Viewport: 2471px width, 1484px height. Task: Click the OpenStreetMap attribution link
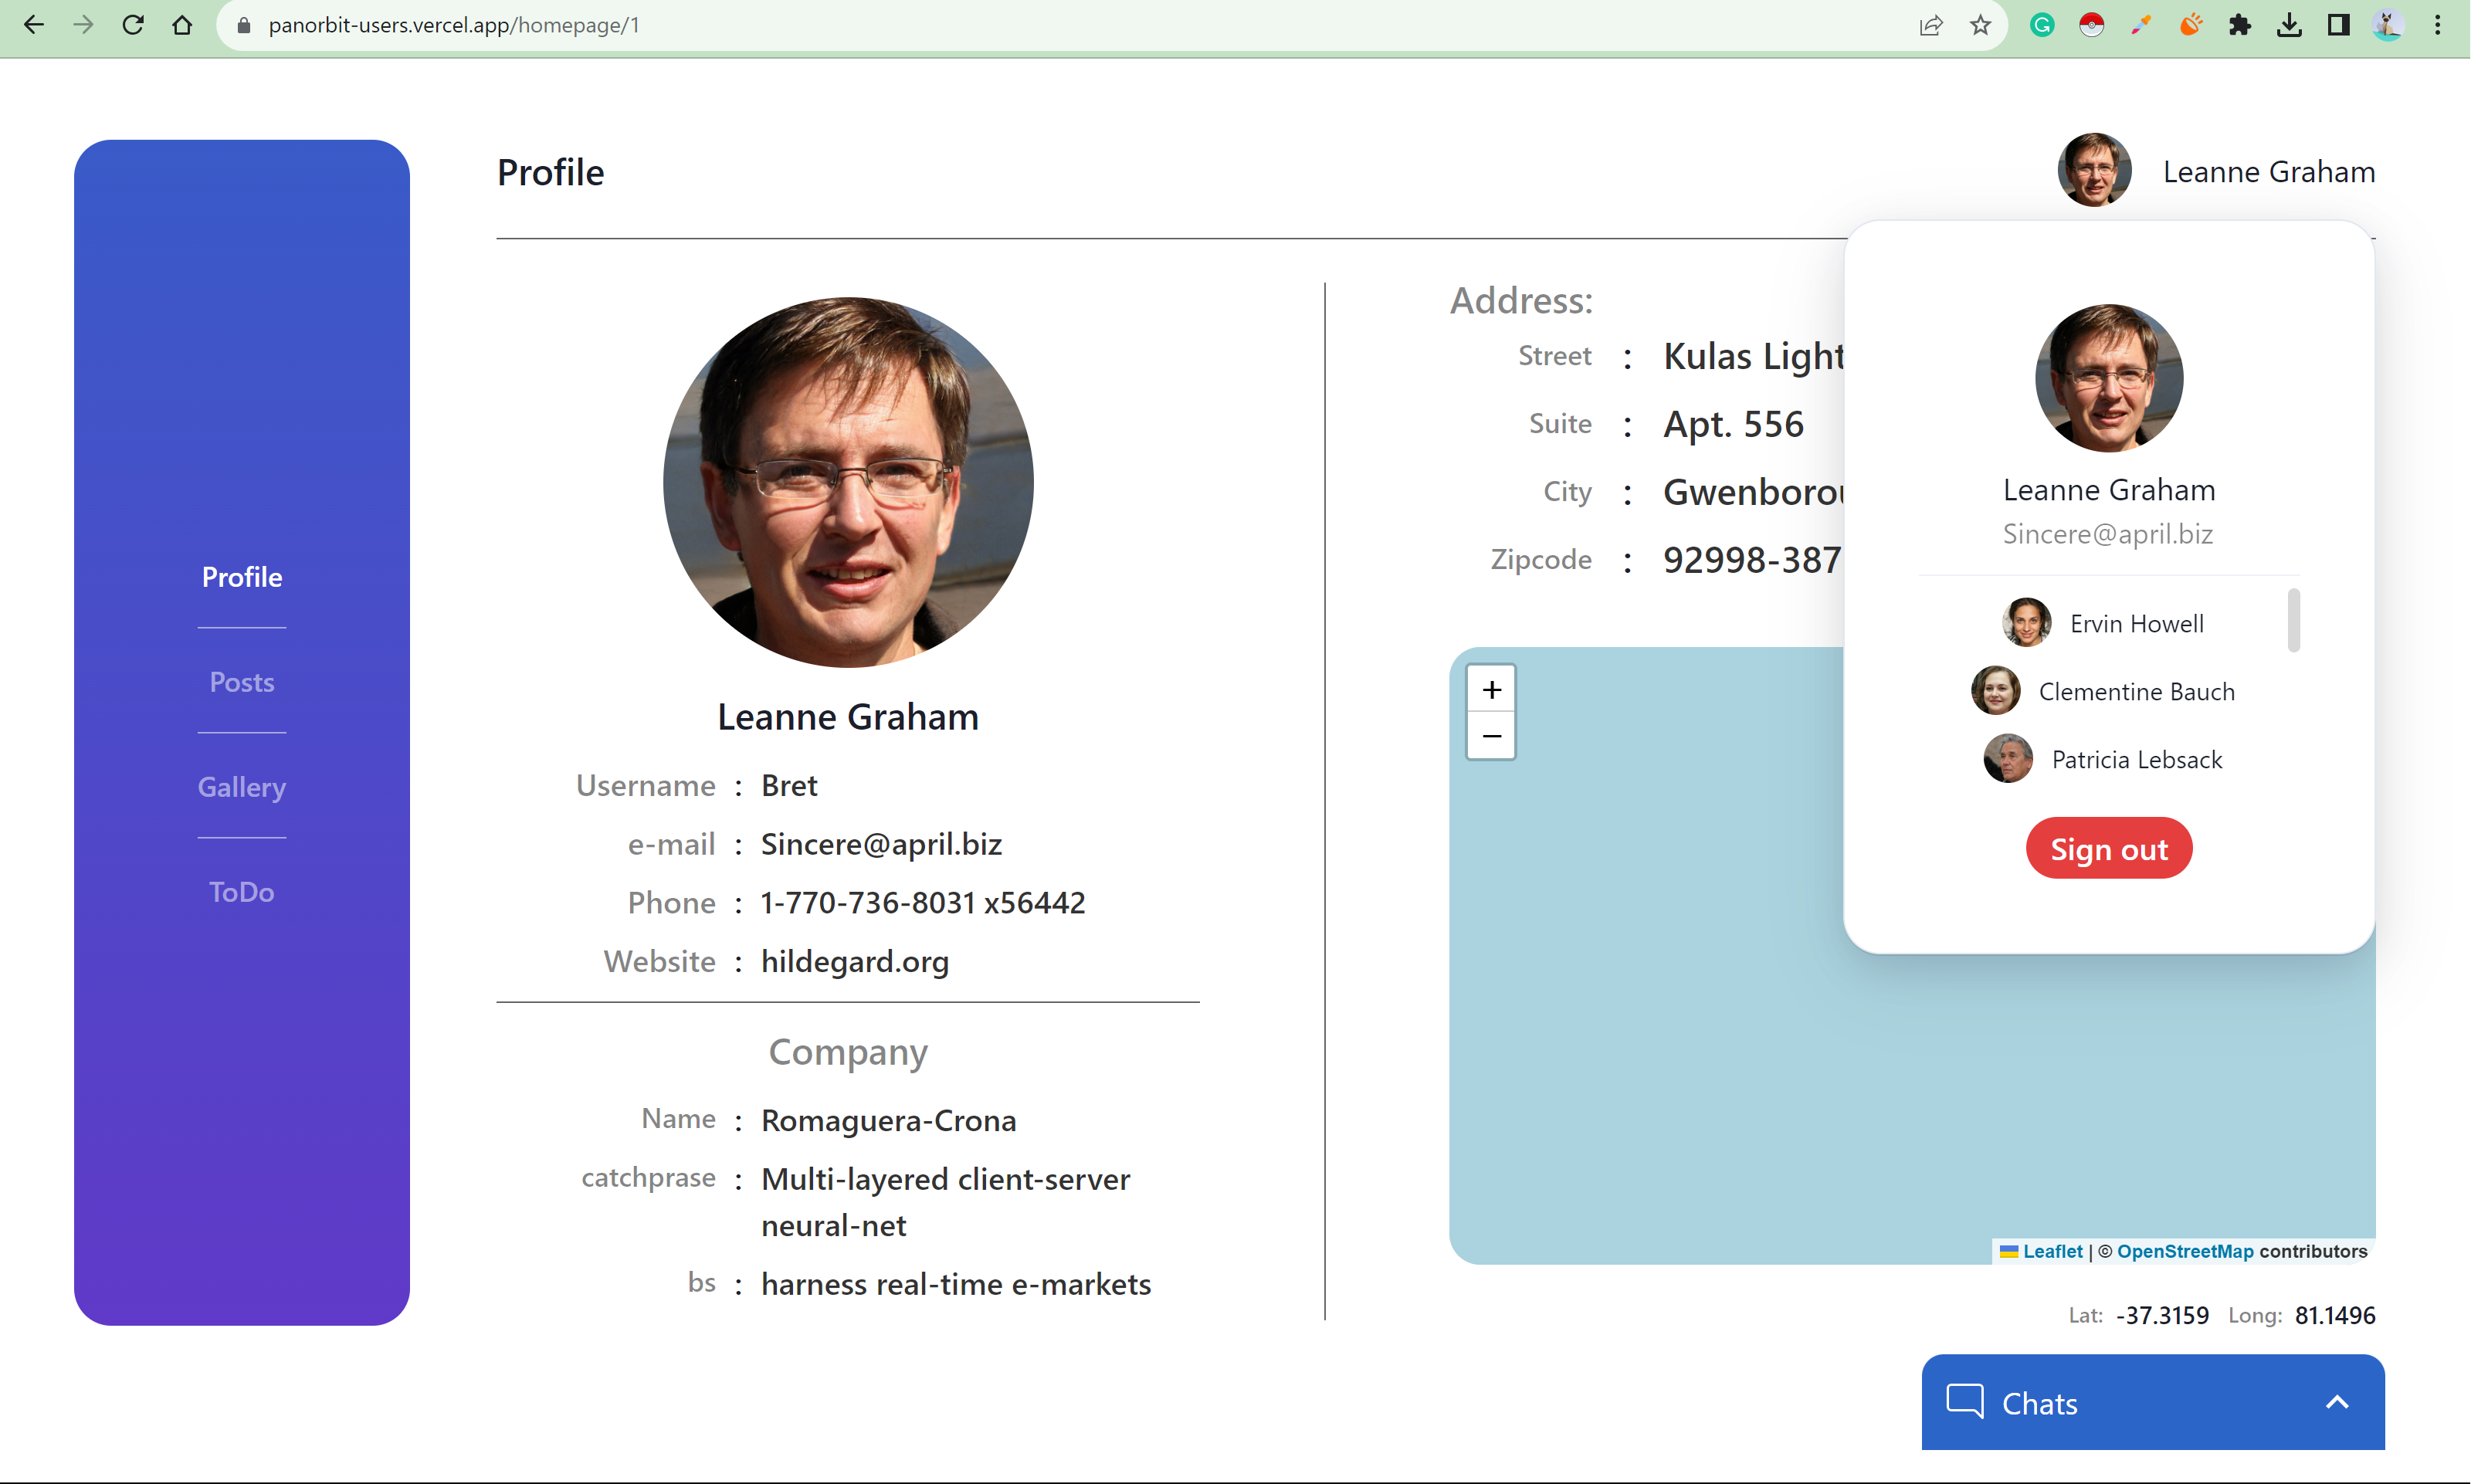tap(2184, 1251)
